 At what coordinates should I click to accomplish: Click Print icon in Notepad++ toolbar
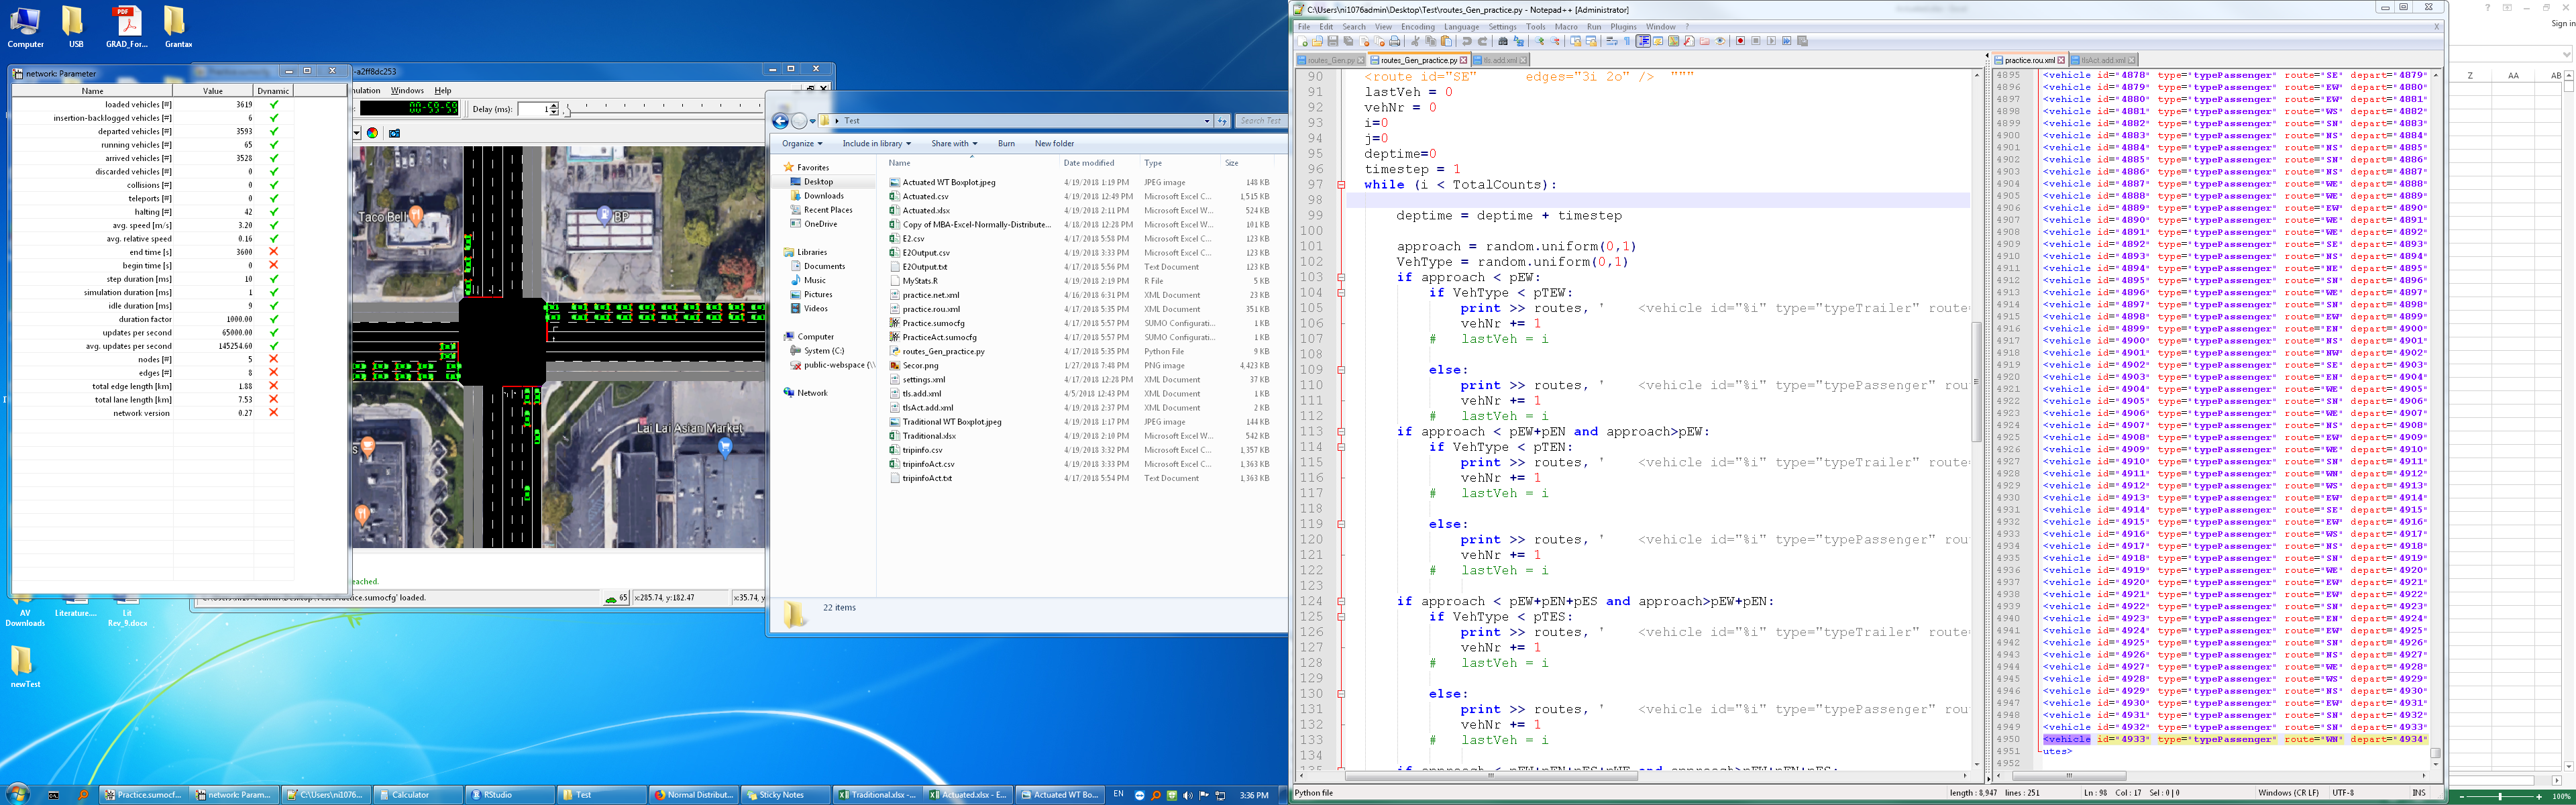[1395, 41]
